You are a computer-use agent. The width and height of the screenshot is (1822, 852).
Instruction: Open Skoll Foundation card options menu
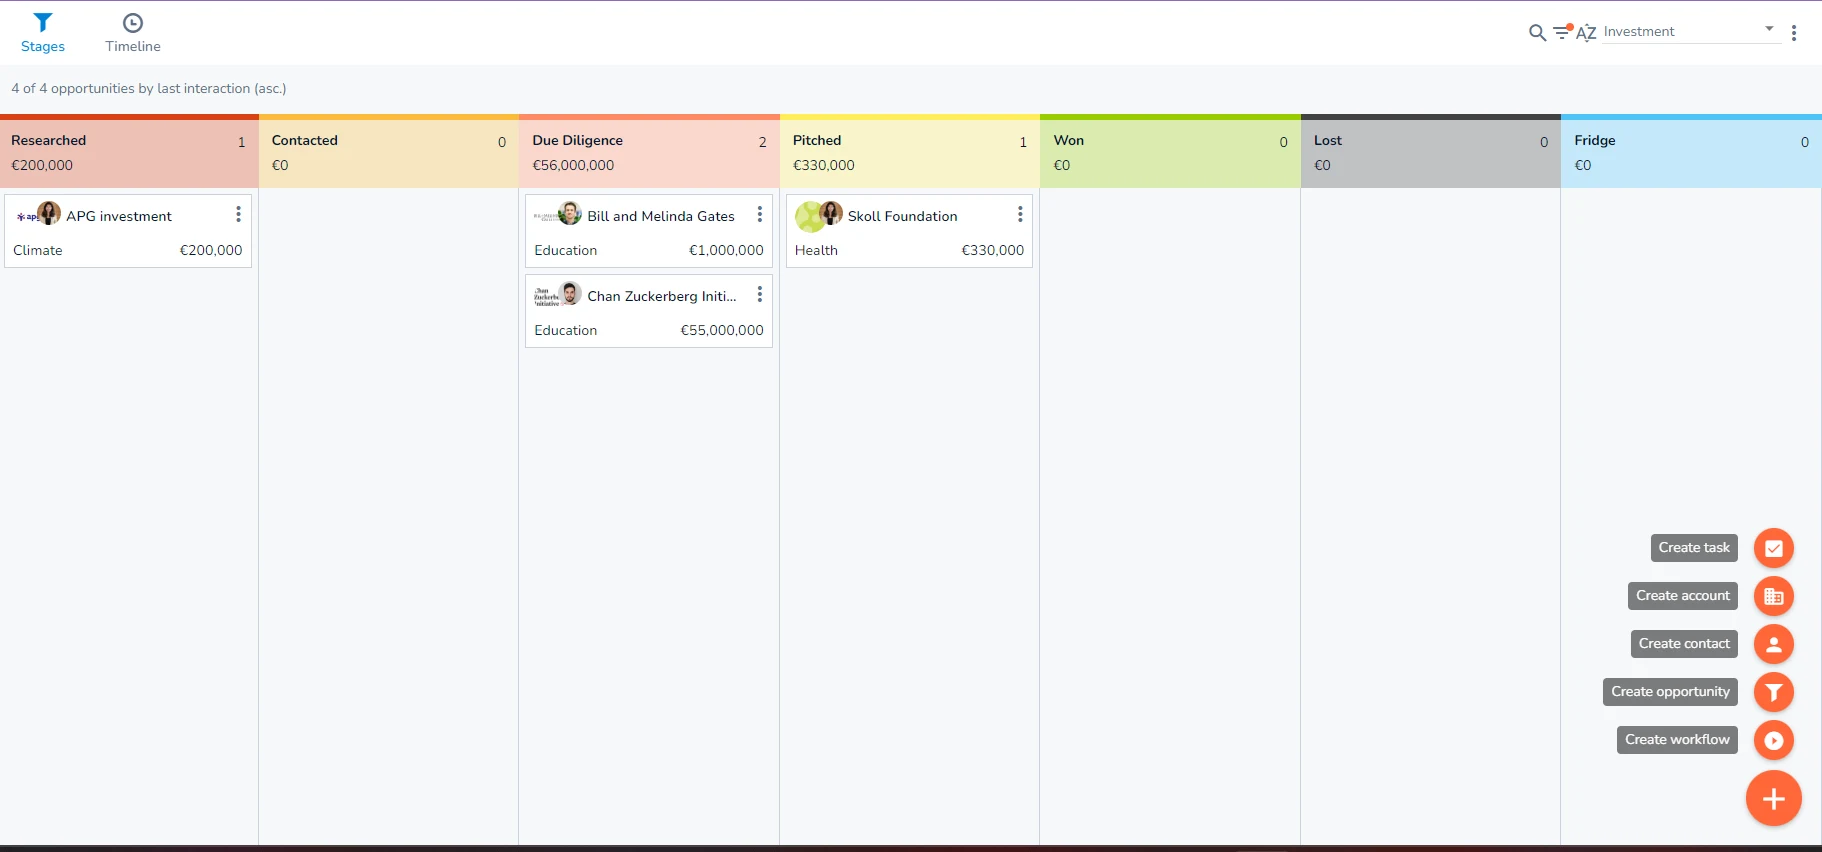click(x=1019, y=214)
